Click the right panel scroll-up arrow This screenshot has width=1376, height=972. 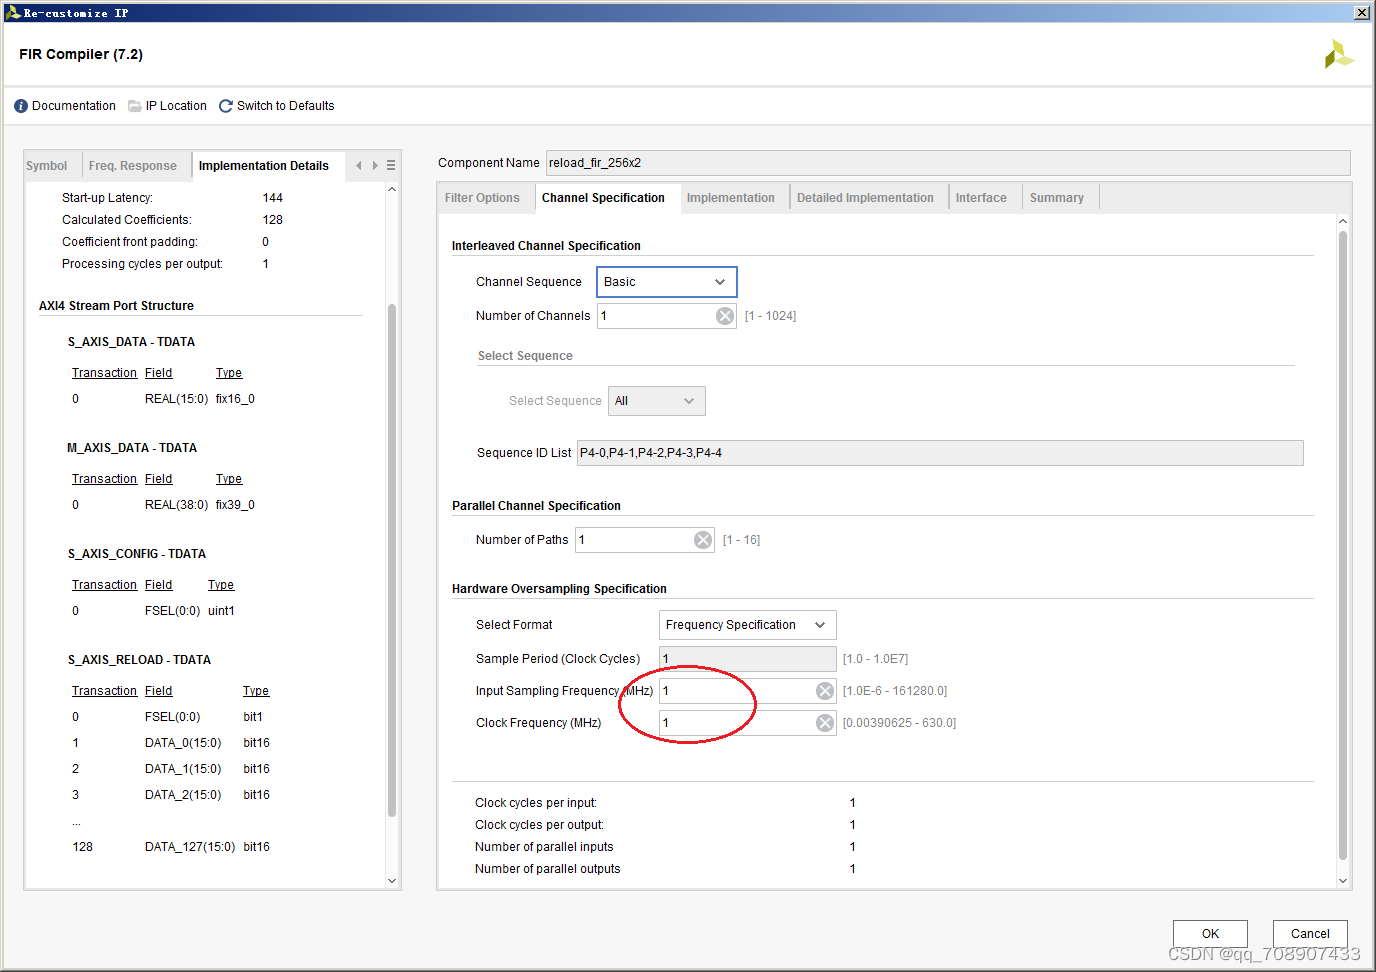click(1343, 221)
